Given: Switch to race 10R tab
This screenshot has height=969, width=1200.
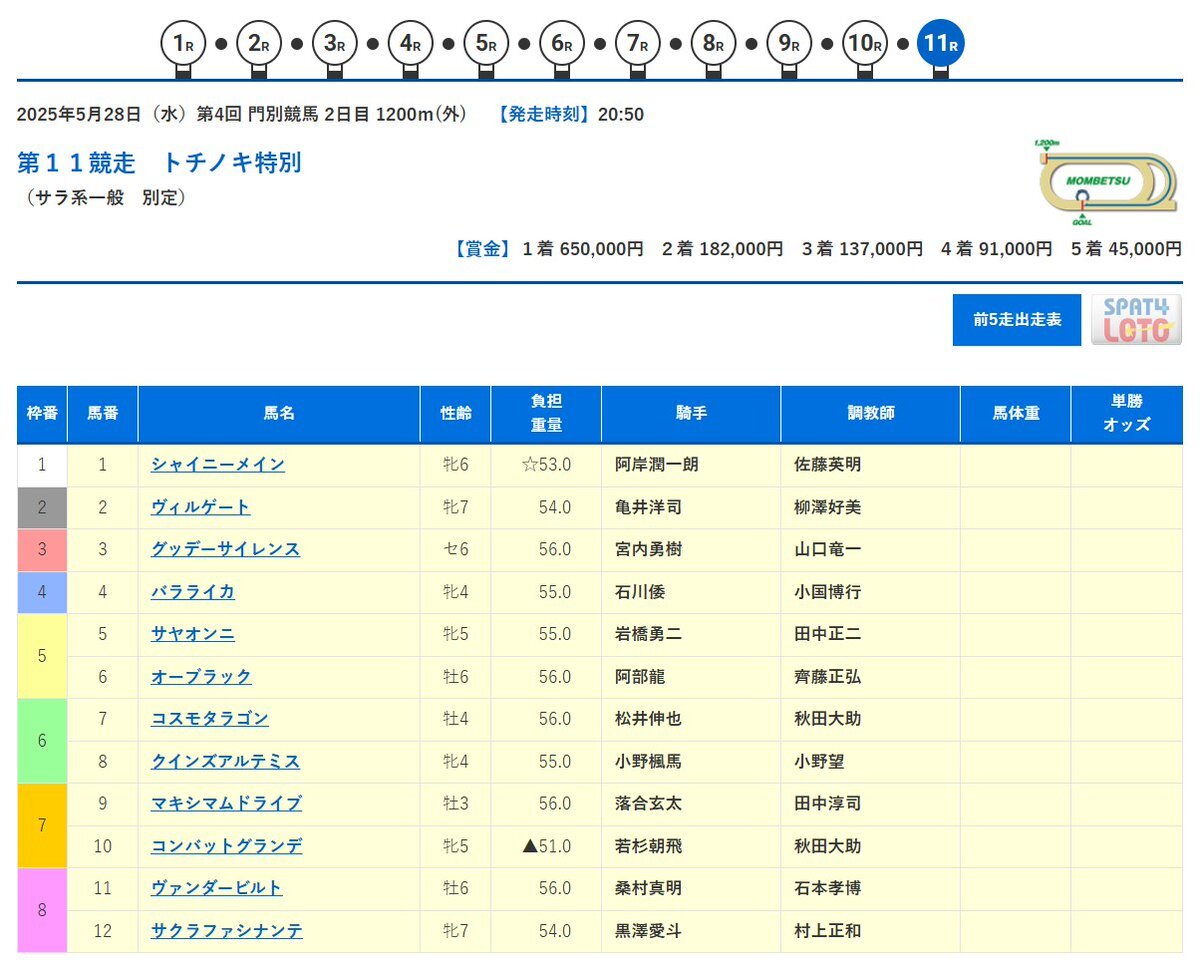Looking at the screenshot, I should click(865, 45).
